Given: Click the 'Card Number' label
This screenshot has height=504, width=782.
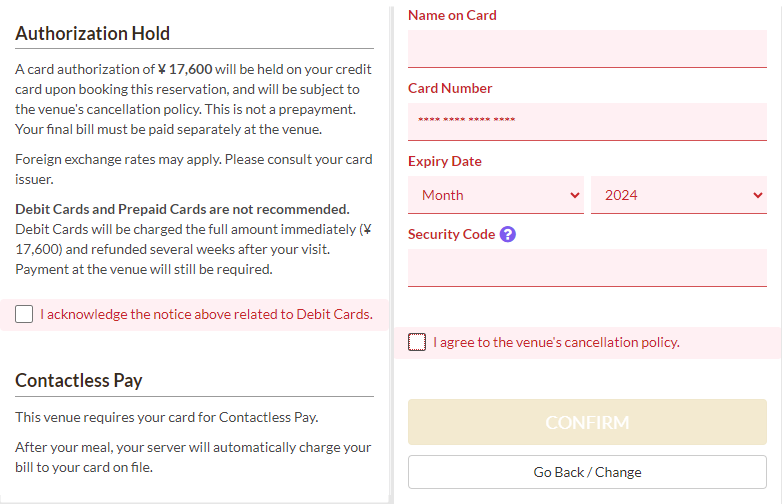Looking at the screenshot, I should [x=450, y=88].
